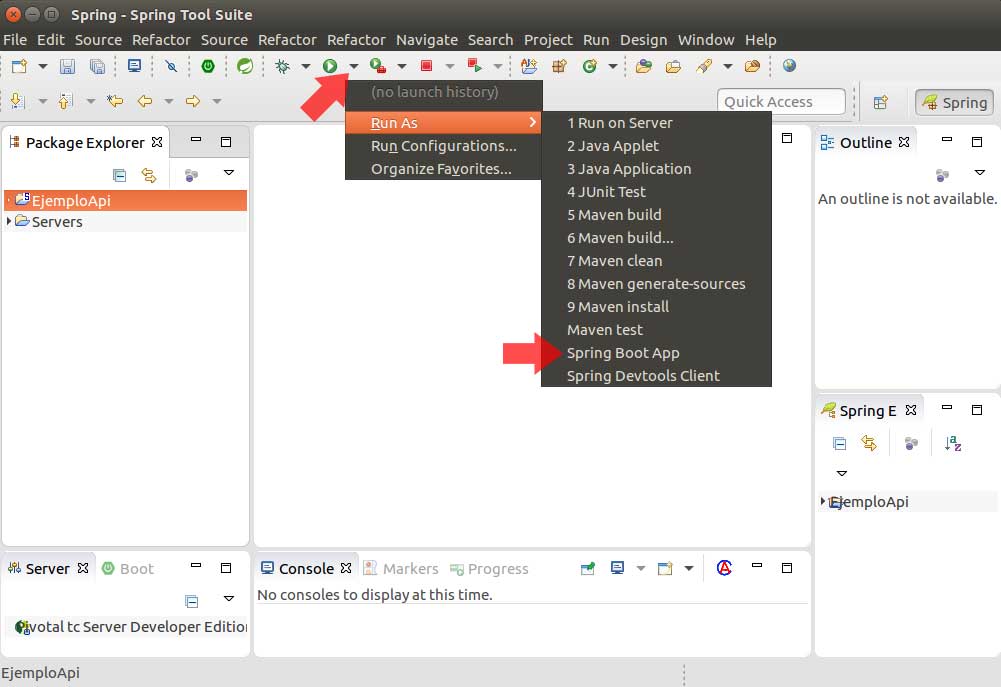Click alphabetical sort icon in Spring Explorer

(952, 443)
